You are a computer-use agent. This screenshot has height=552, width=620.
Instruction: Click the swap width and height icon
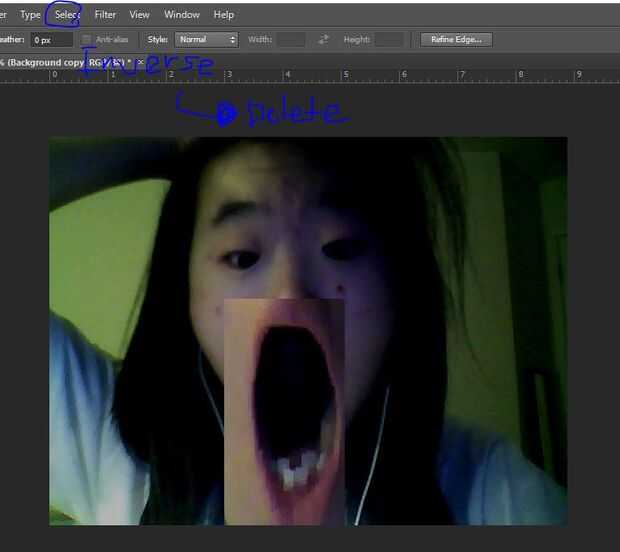323,40
